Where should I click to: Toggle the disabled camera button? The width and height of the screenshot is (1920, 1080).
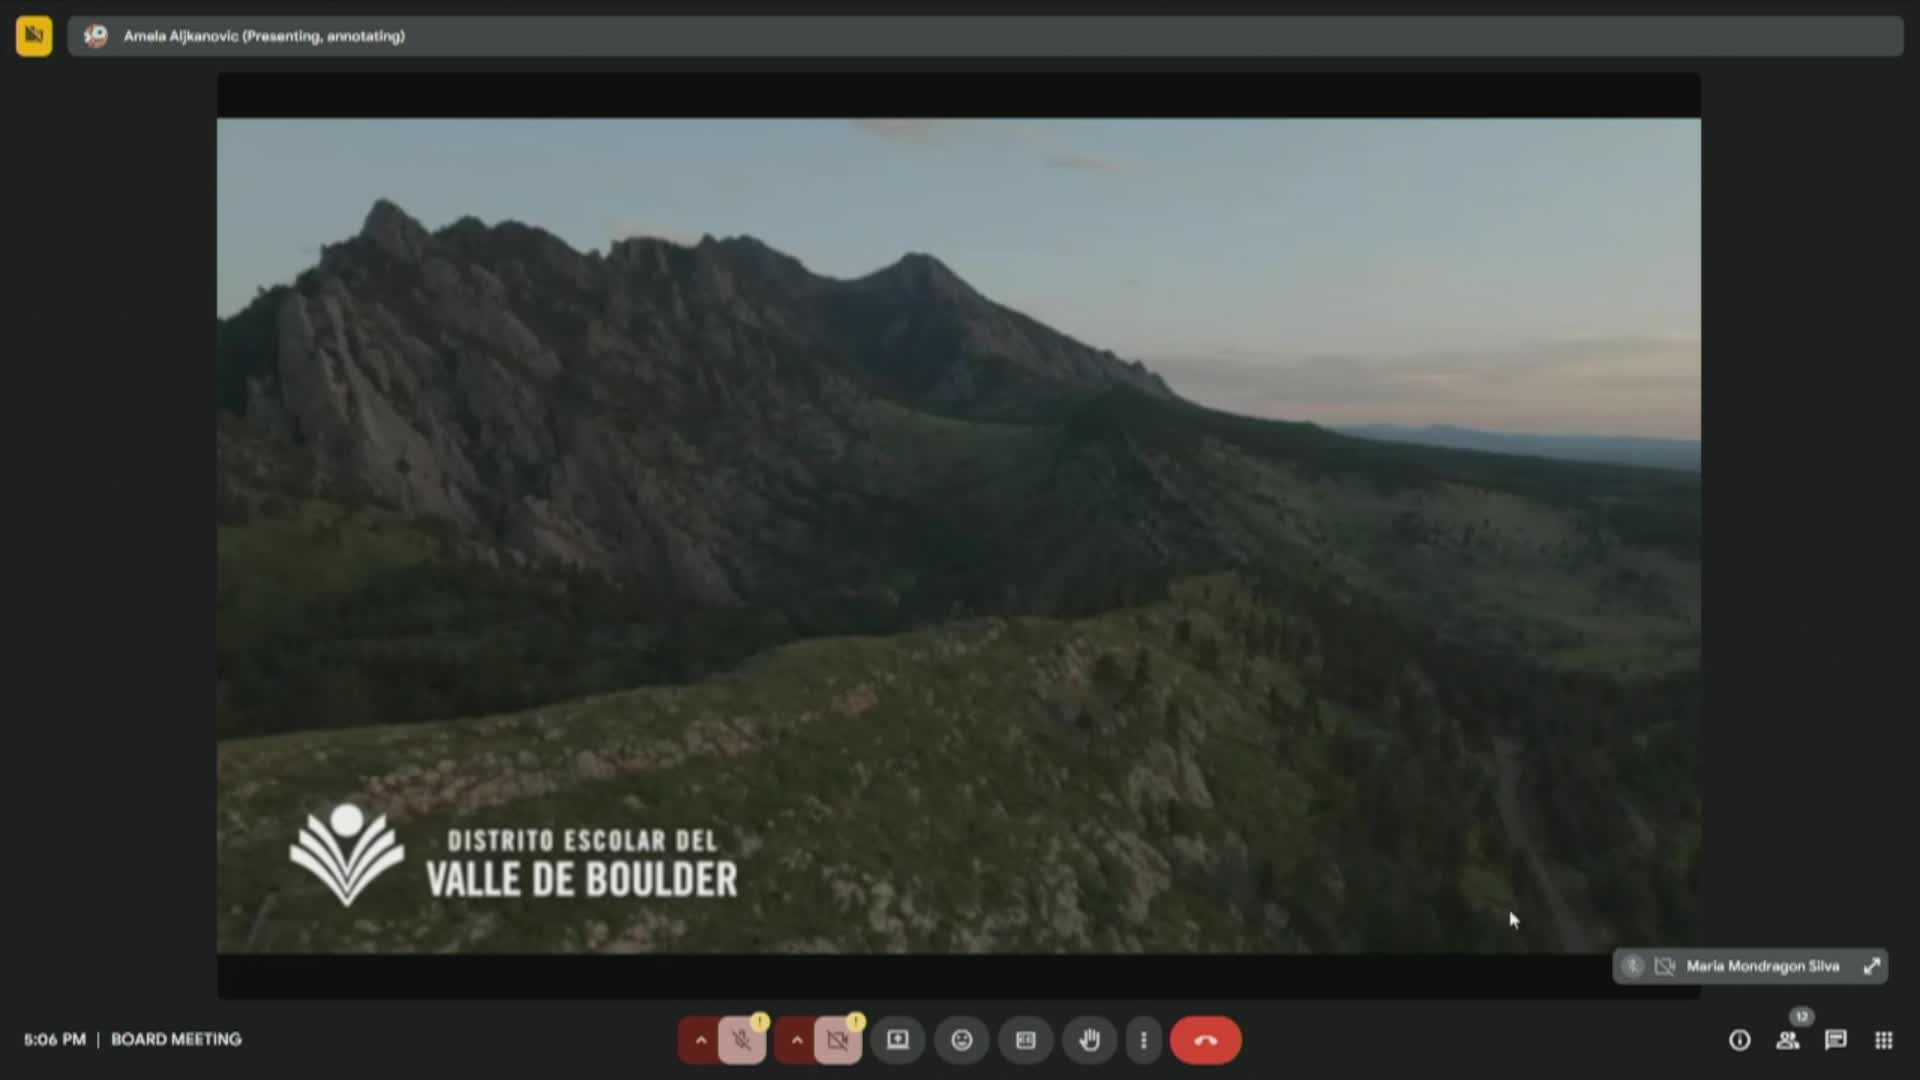[837, 1040]
